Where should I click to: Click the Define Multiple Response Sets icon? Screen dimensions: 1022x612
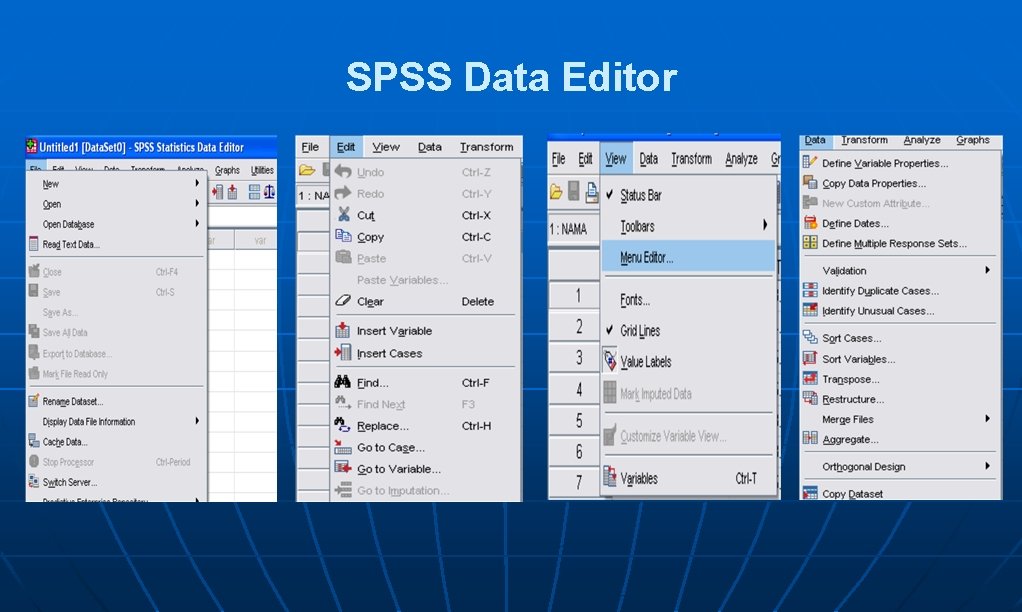pyautogui.click(x=810, y=242)
